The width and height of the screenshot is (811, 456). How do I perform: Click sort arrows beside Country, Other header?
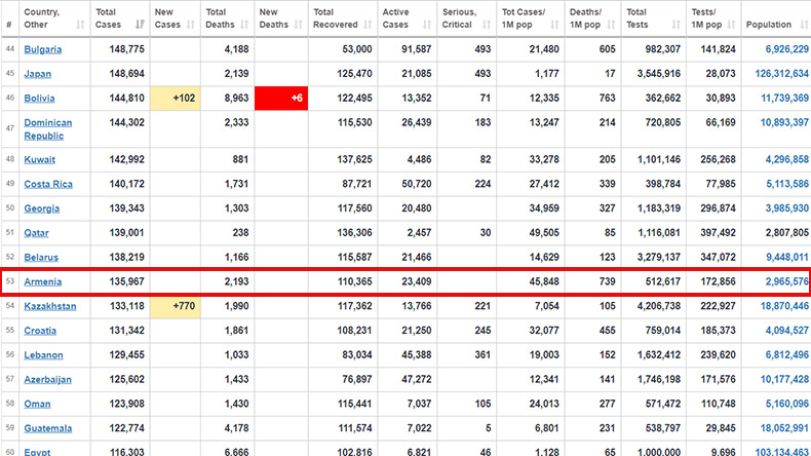(80, 24)
